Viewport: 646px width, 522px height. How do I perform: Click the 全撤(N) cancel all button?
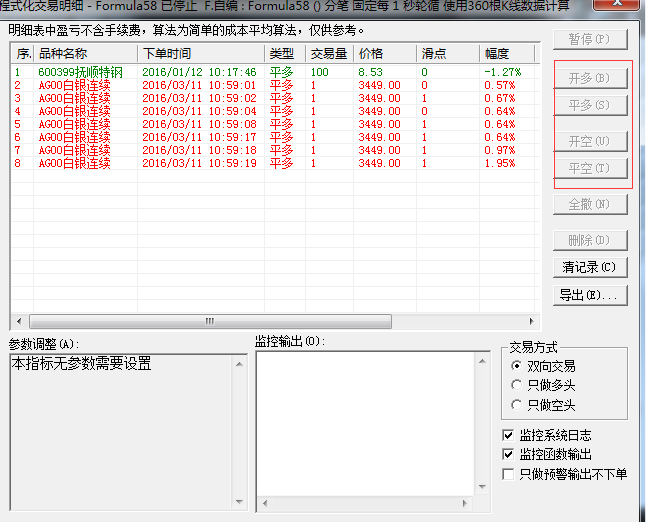click(590, 204)
